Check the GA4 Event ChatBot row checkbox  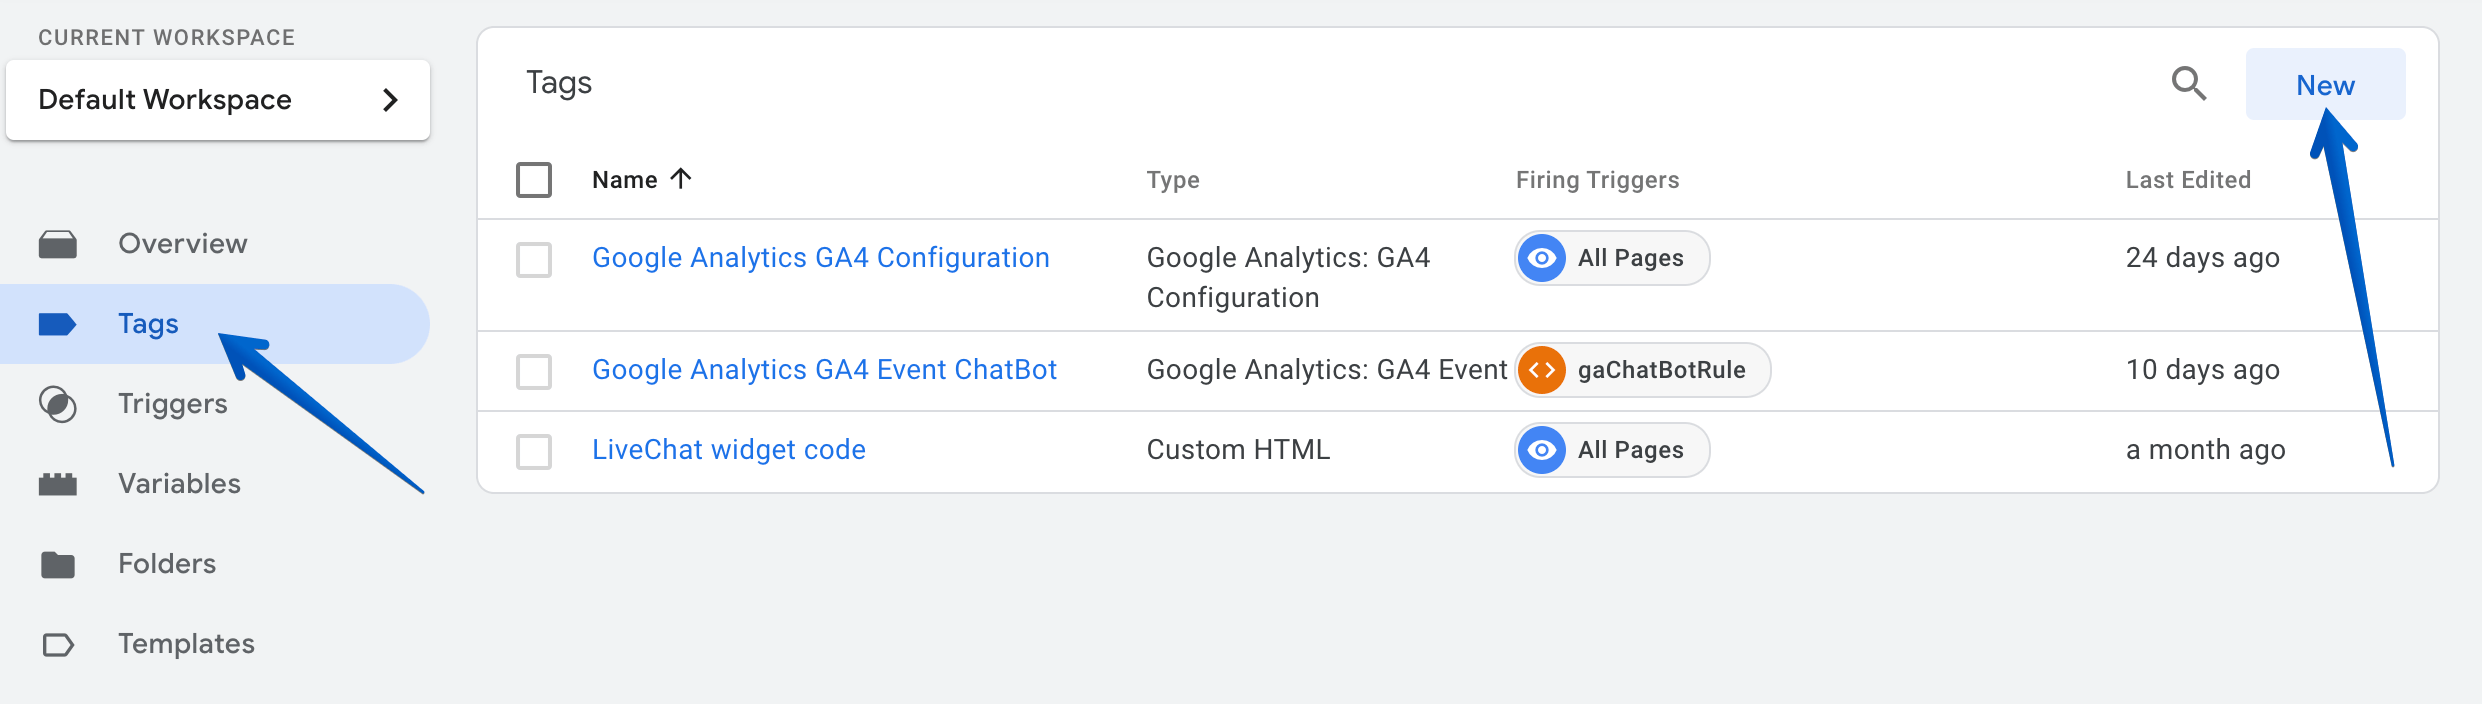click(534, 372)
